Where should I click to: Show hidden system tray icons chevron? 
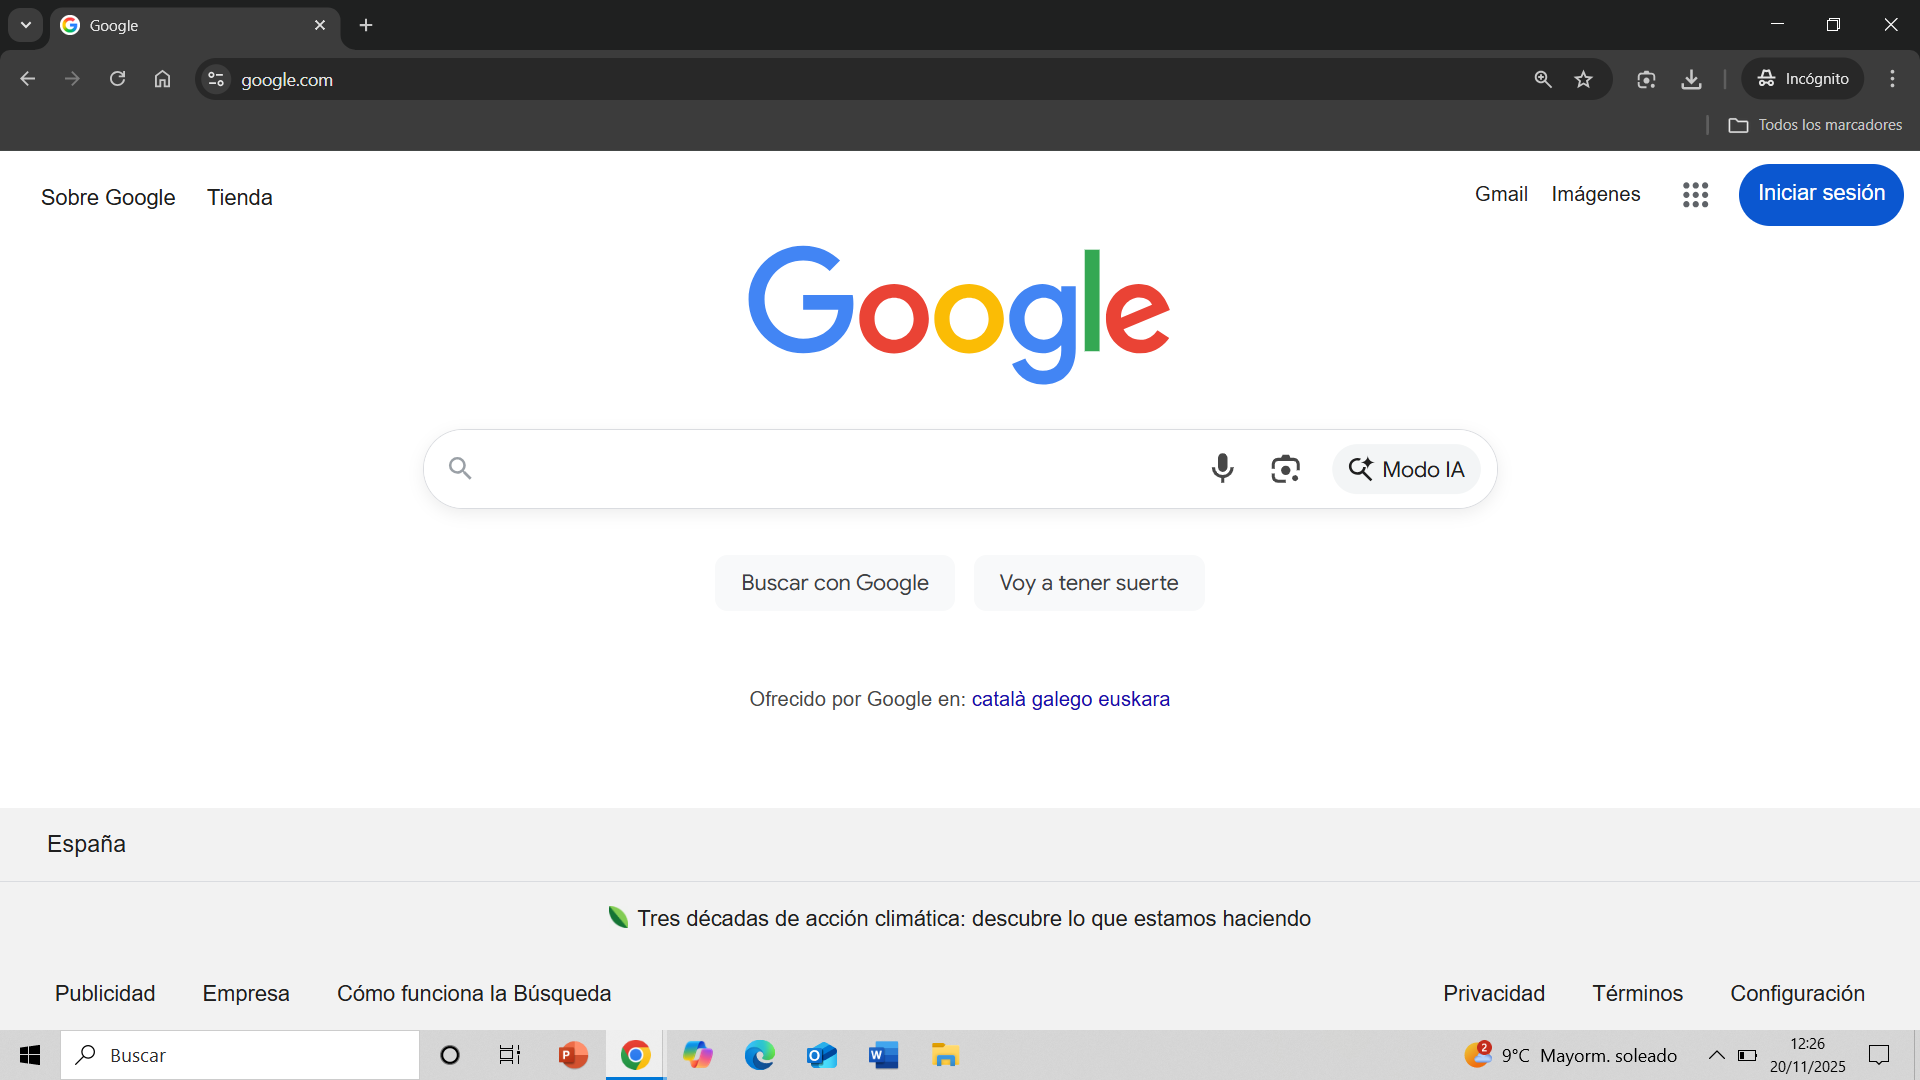click(x=1716, y=1055)
